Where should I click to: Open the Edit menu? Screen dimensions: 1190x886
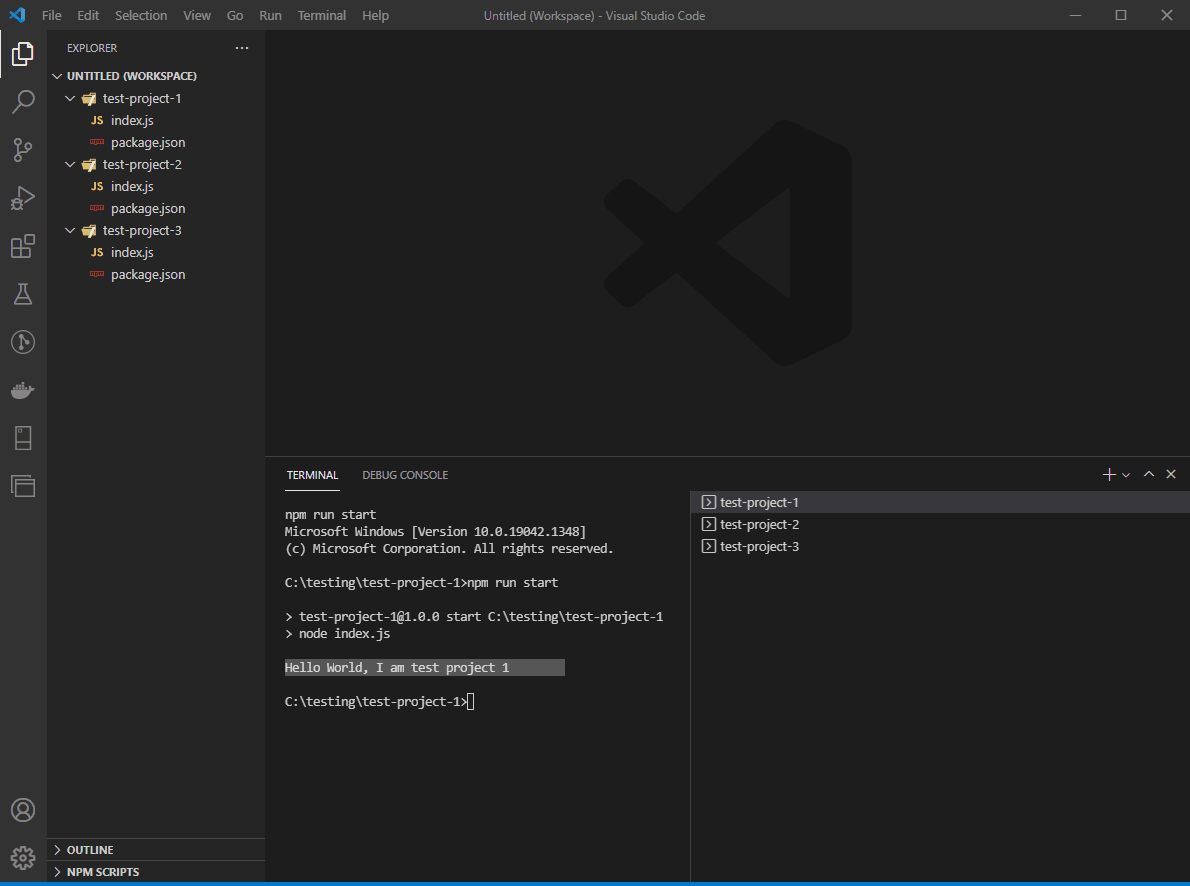(88, 15)
